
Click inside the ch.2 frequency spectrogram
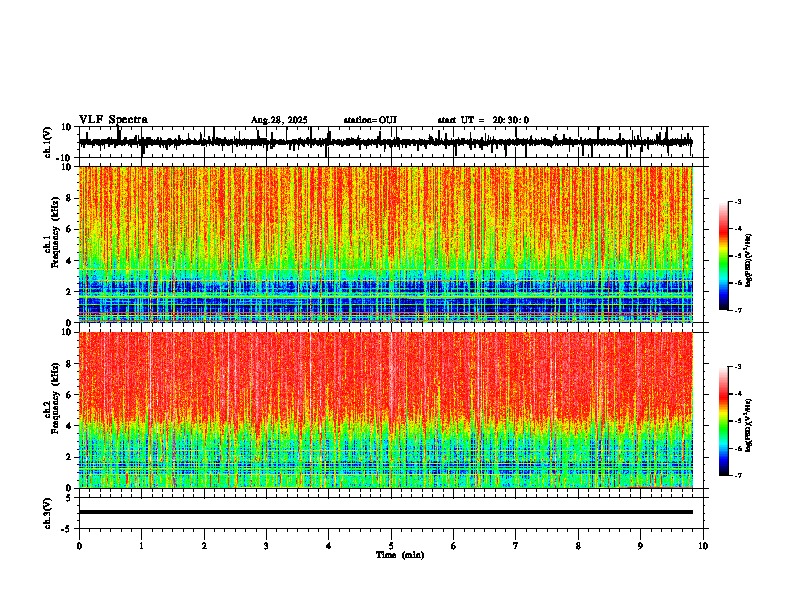[391, 410]
